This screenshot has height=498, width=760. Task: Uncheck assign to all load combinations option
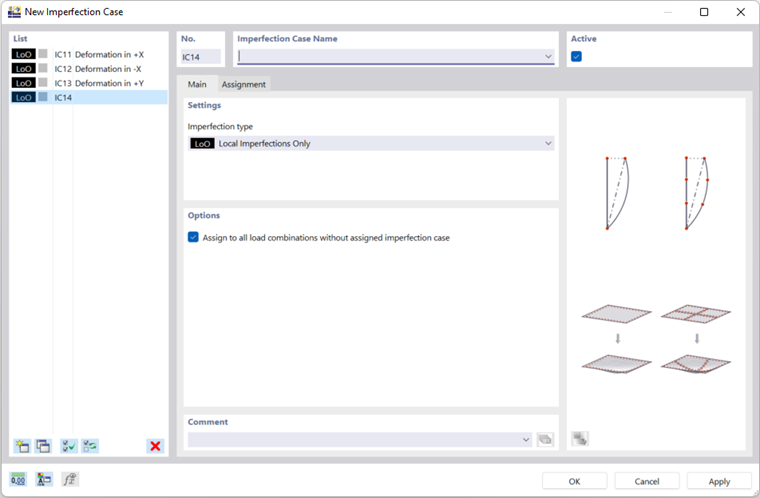point(193,237)
